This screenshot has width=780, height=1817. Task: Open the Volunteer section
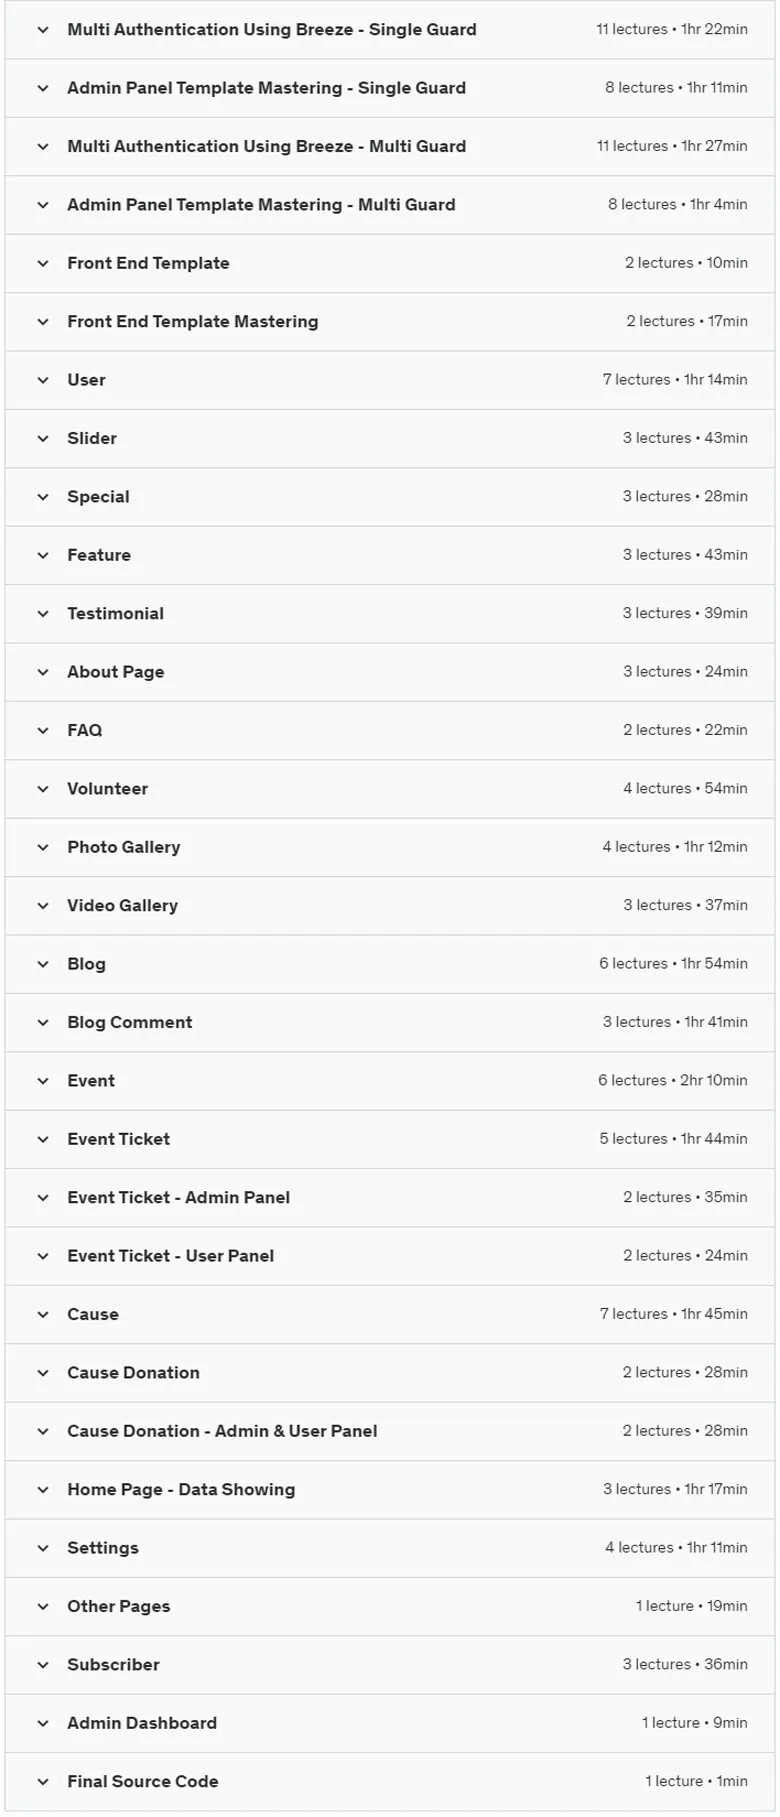coord(390,789)
